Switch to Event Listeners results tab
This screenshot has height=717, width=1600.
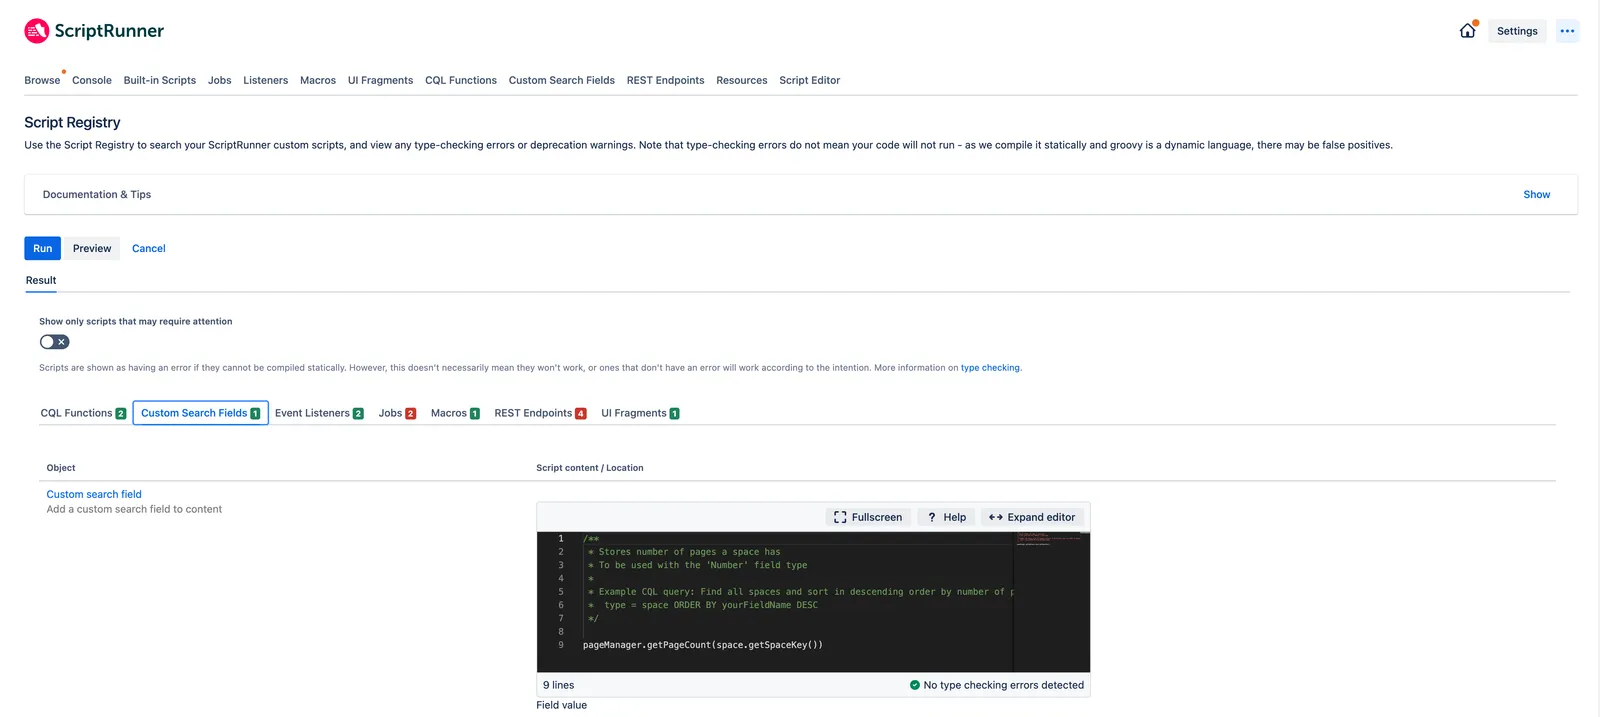(319, 413)
